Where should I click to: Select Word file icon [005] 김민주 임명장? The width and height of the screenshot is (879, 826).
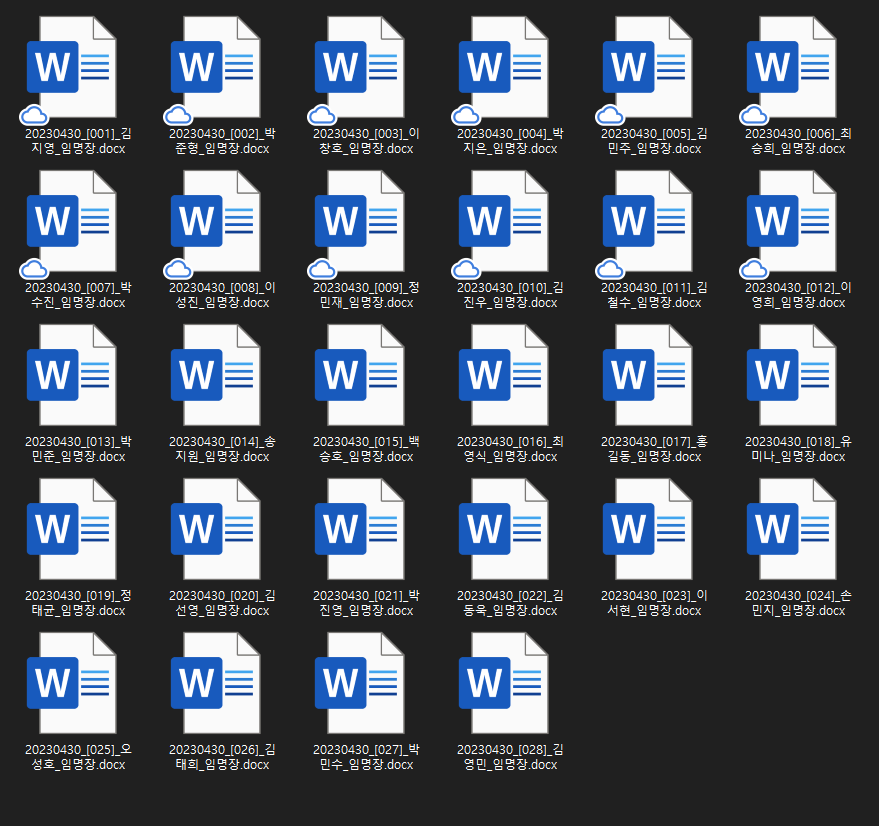pos(648,67)
